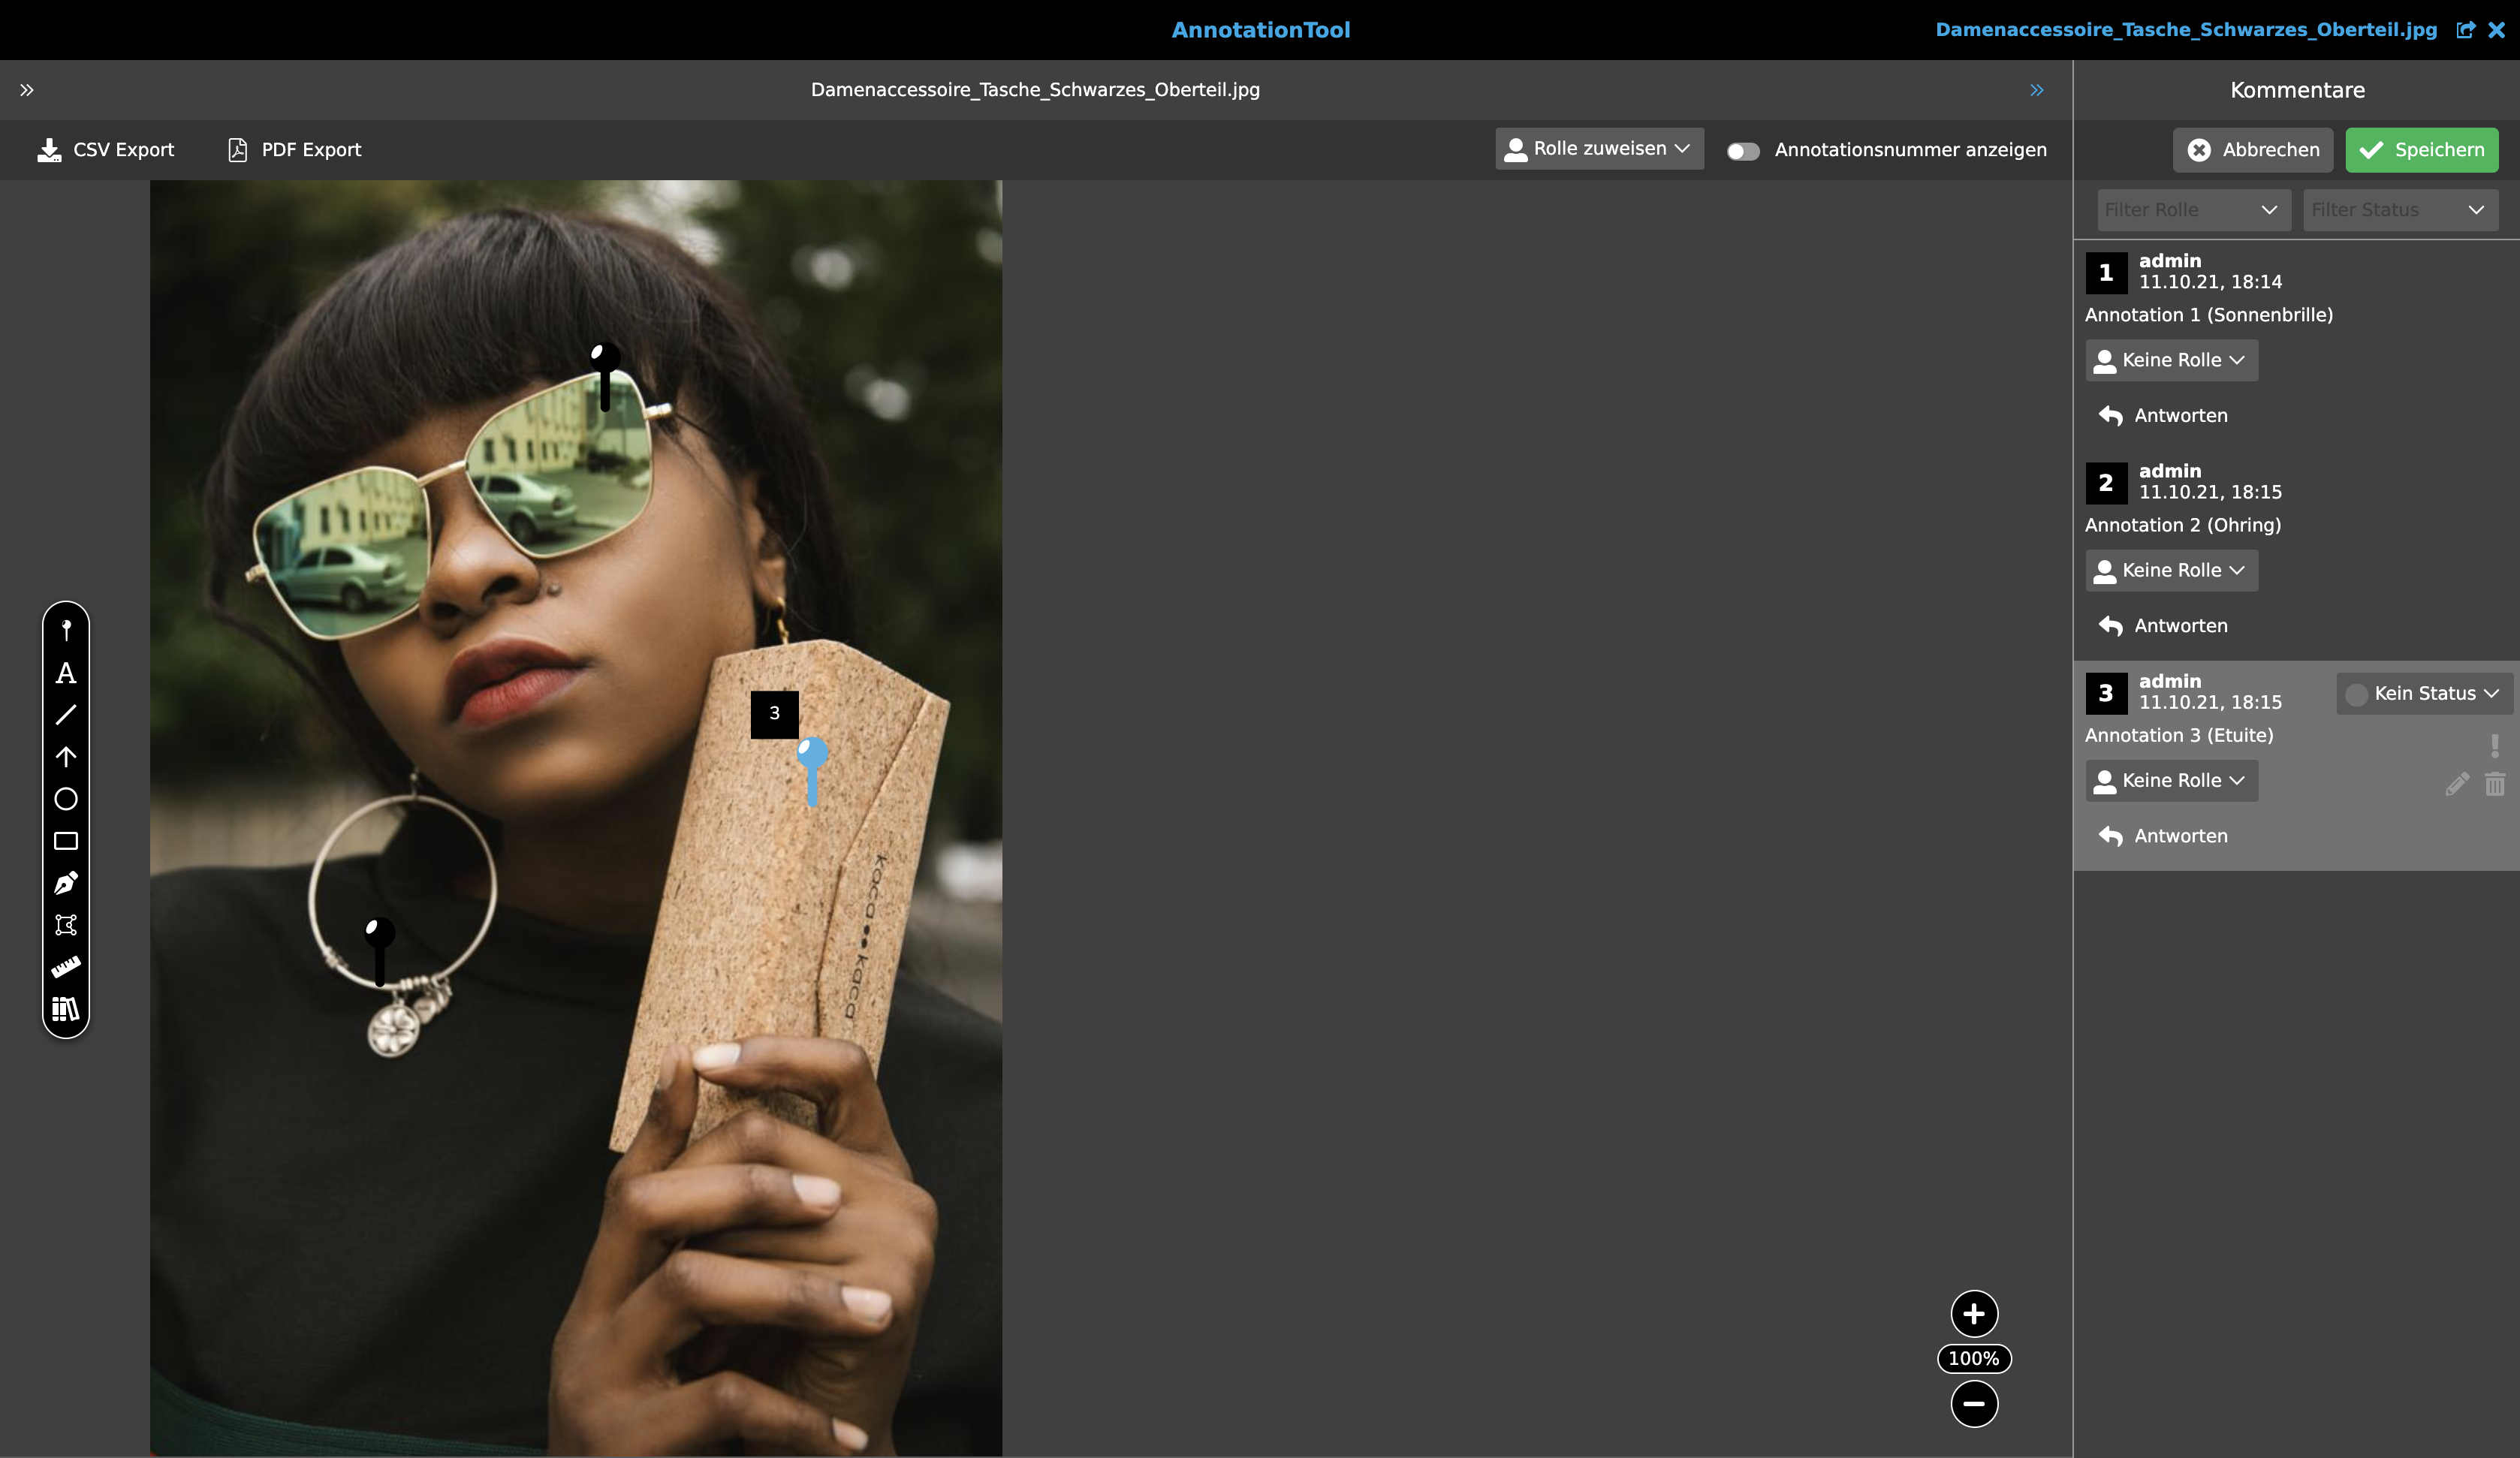Viewport: 2520px width, 1458px height.
Task: Select the ruler measurement tool
Action: coord(66,967)
